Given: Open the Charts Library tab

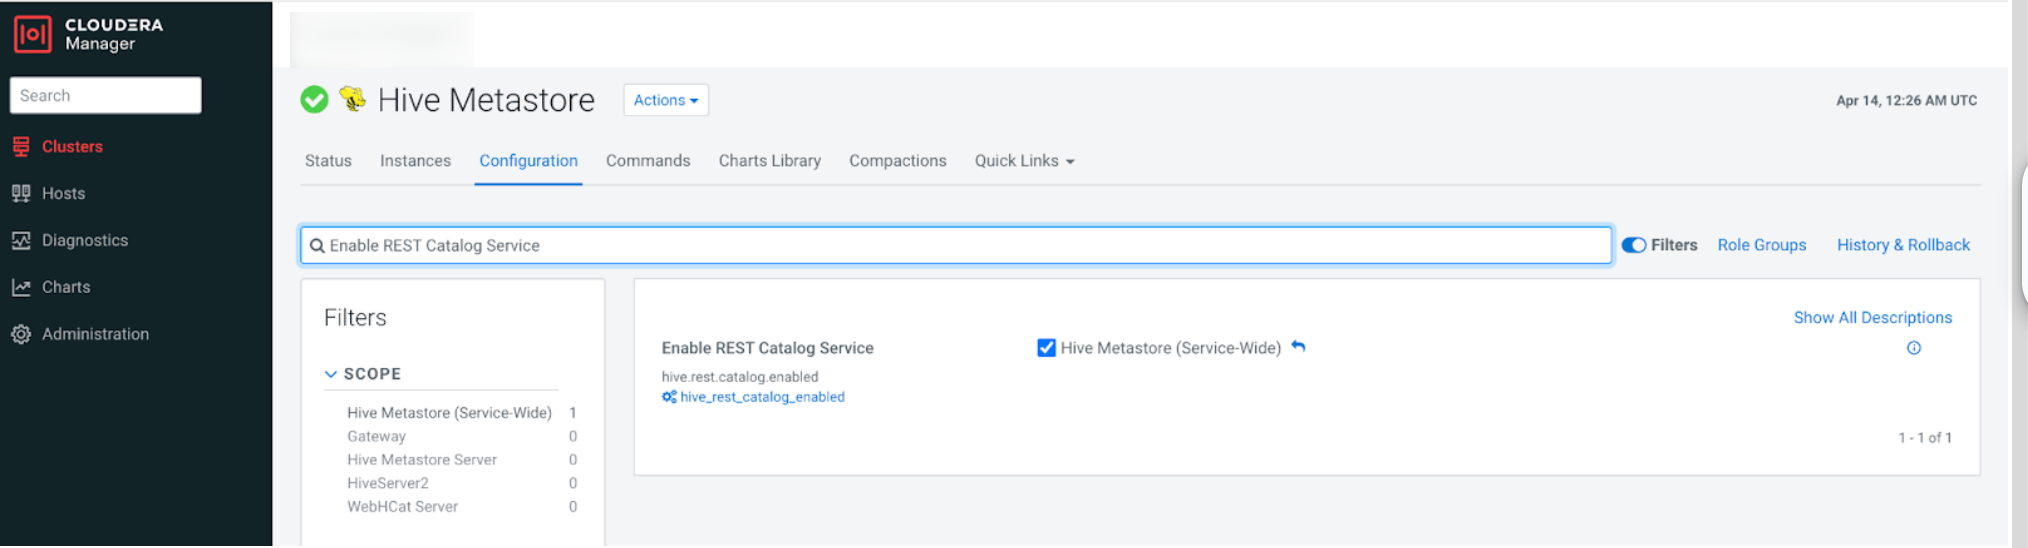Looking at the screenshot, I should tap(769, 161).
